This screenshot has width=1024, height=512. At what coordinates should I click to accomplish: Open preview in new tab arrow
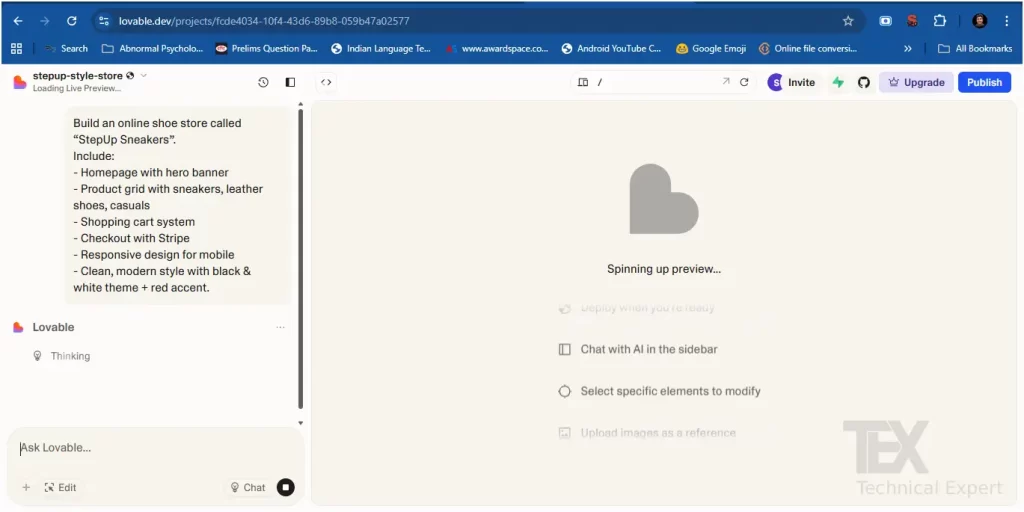pyautogui.click(x=726, y=82)
